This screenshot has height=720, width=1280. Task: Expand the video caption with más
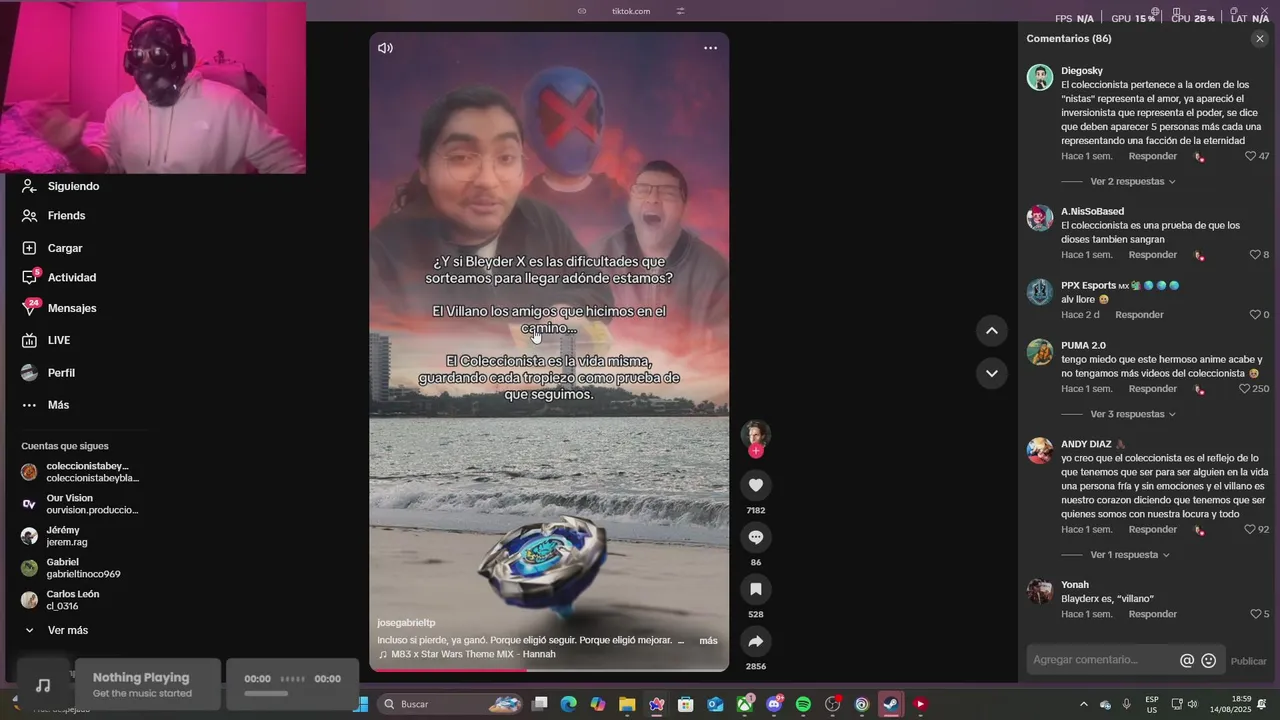tap(708, 640)
